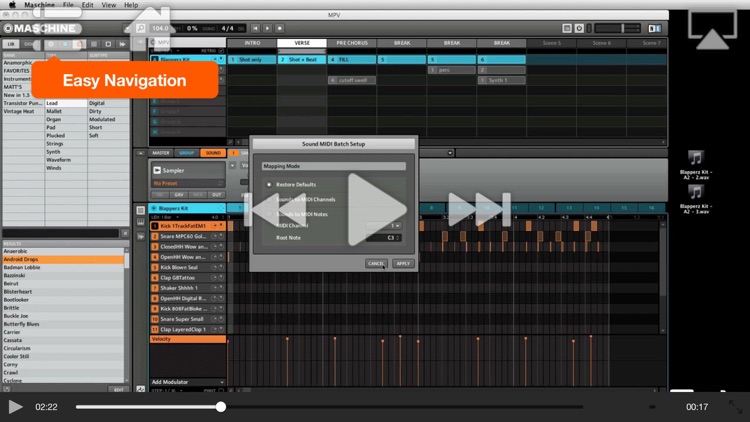The width and height of the screenshot is (750, 422).
Task: Select the VERSE scene
Action: [302, 43]
